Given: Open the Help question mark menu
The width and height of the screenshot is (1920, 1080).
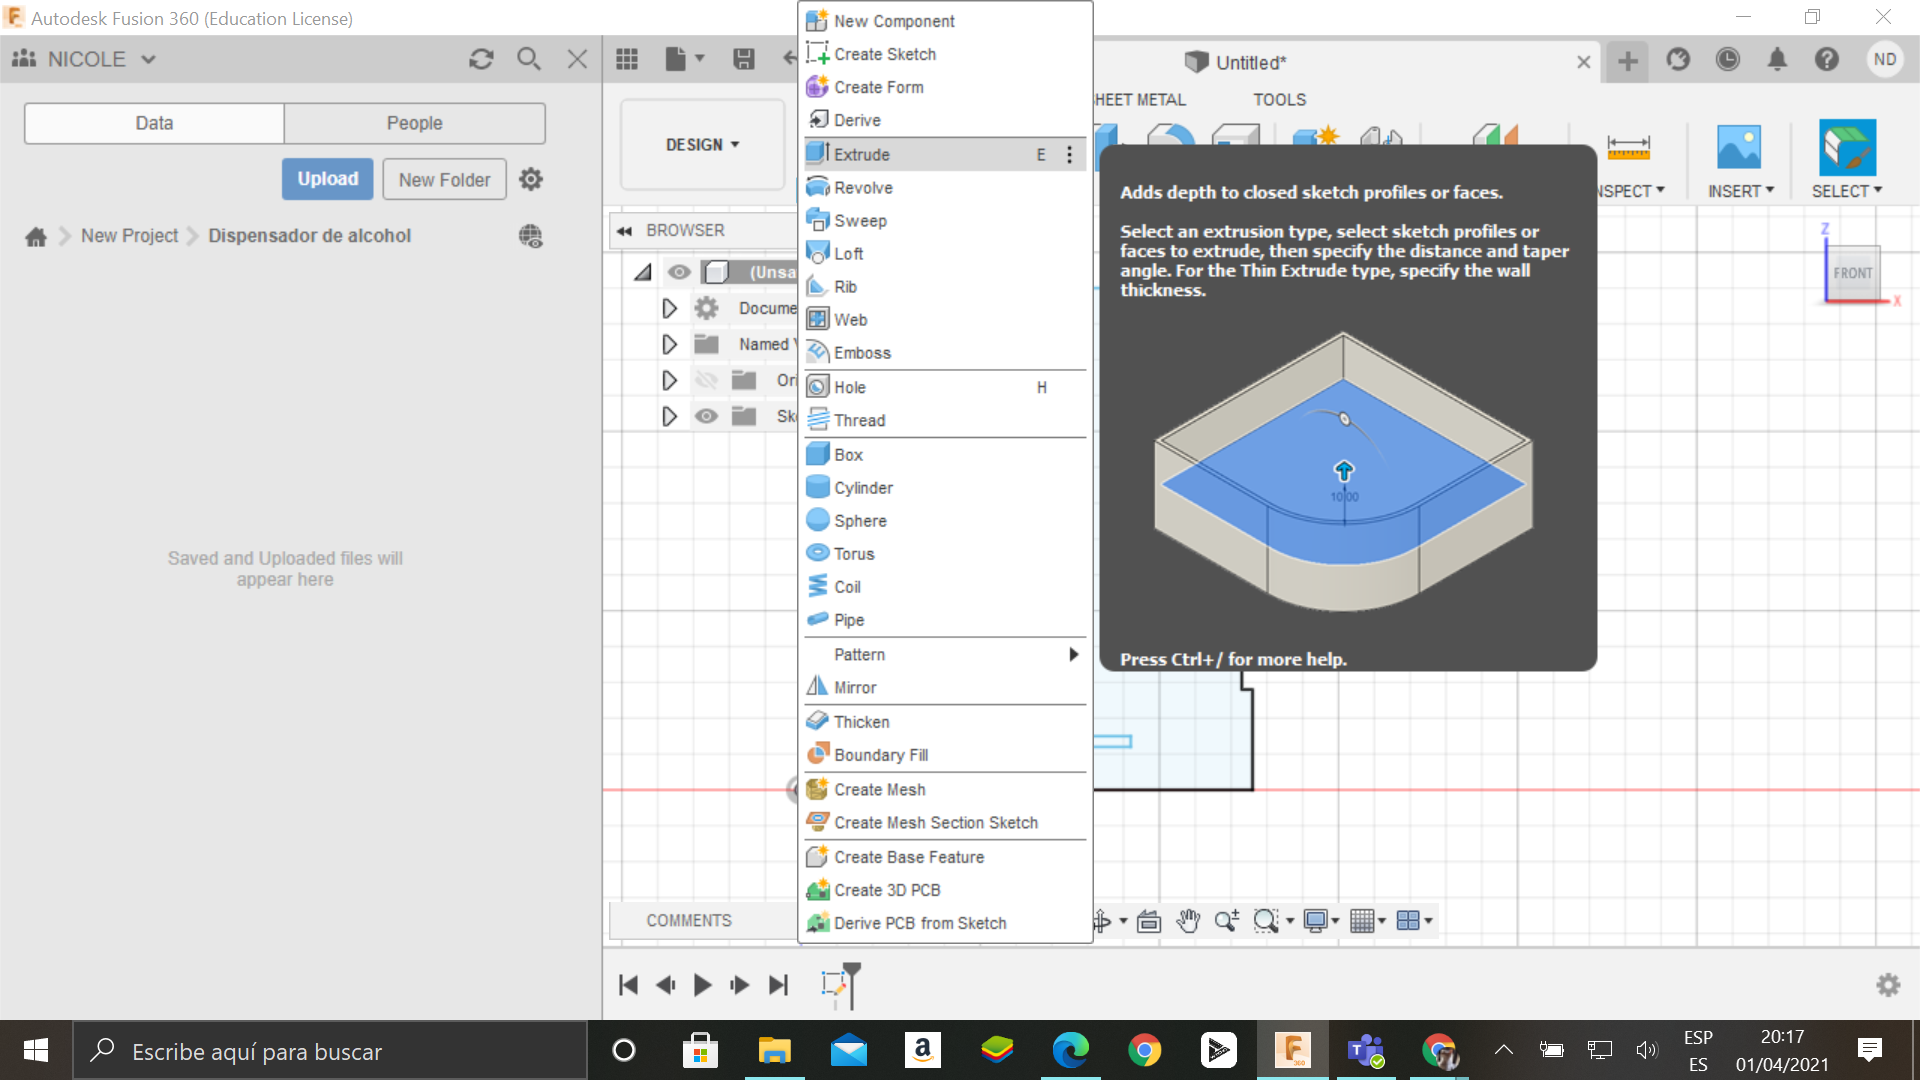Looking at the screenshot, I should pyautogui.click(x=1827, y=60).
